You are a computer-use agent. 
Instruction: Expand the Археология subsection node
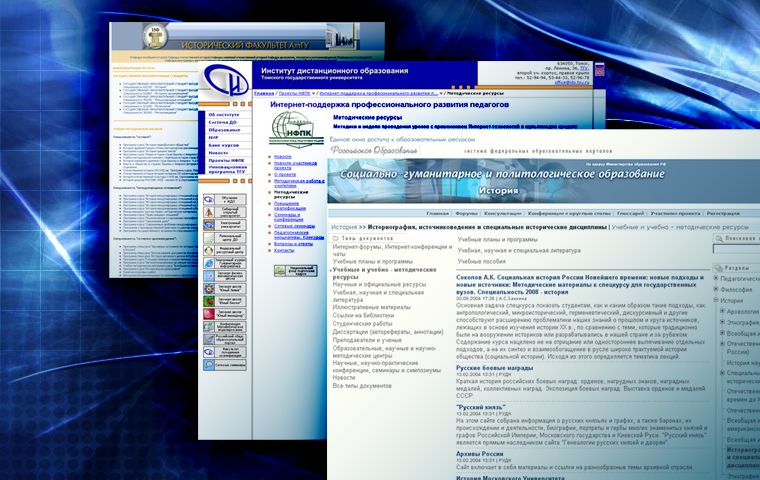pos(723,312)
